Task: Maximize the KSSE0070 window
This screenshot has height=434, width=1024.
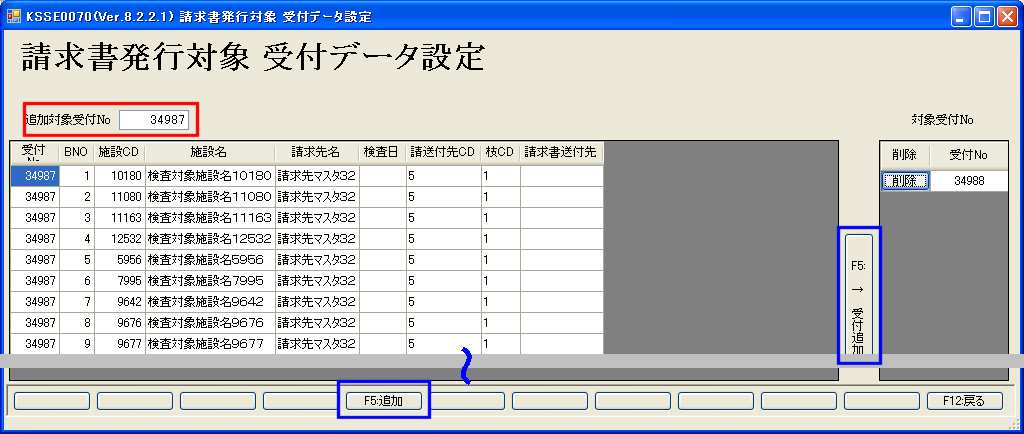Action: coord(983,16)
